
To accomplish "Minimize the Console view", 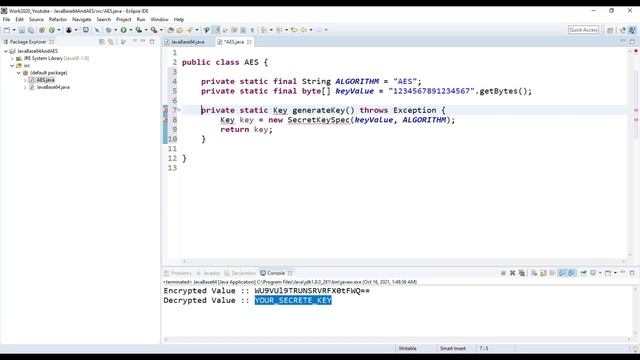I will [x=623, y=273].
